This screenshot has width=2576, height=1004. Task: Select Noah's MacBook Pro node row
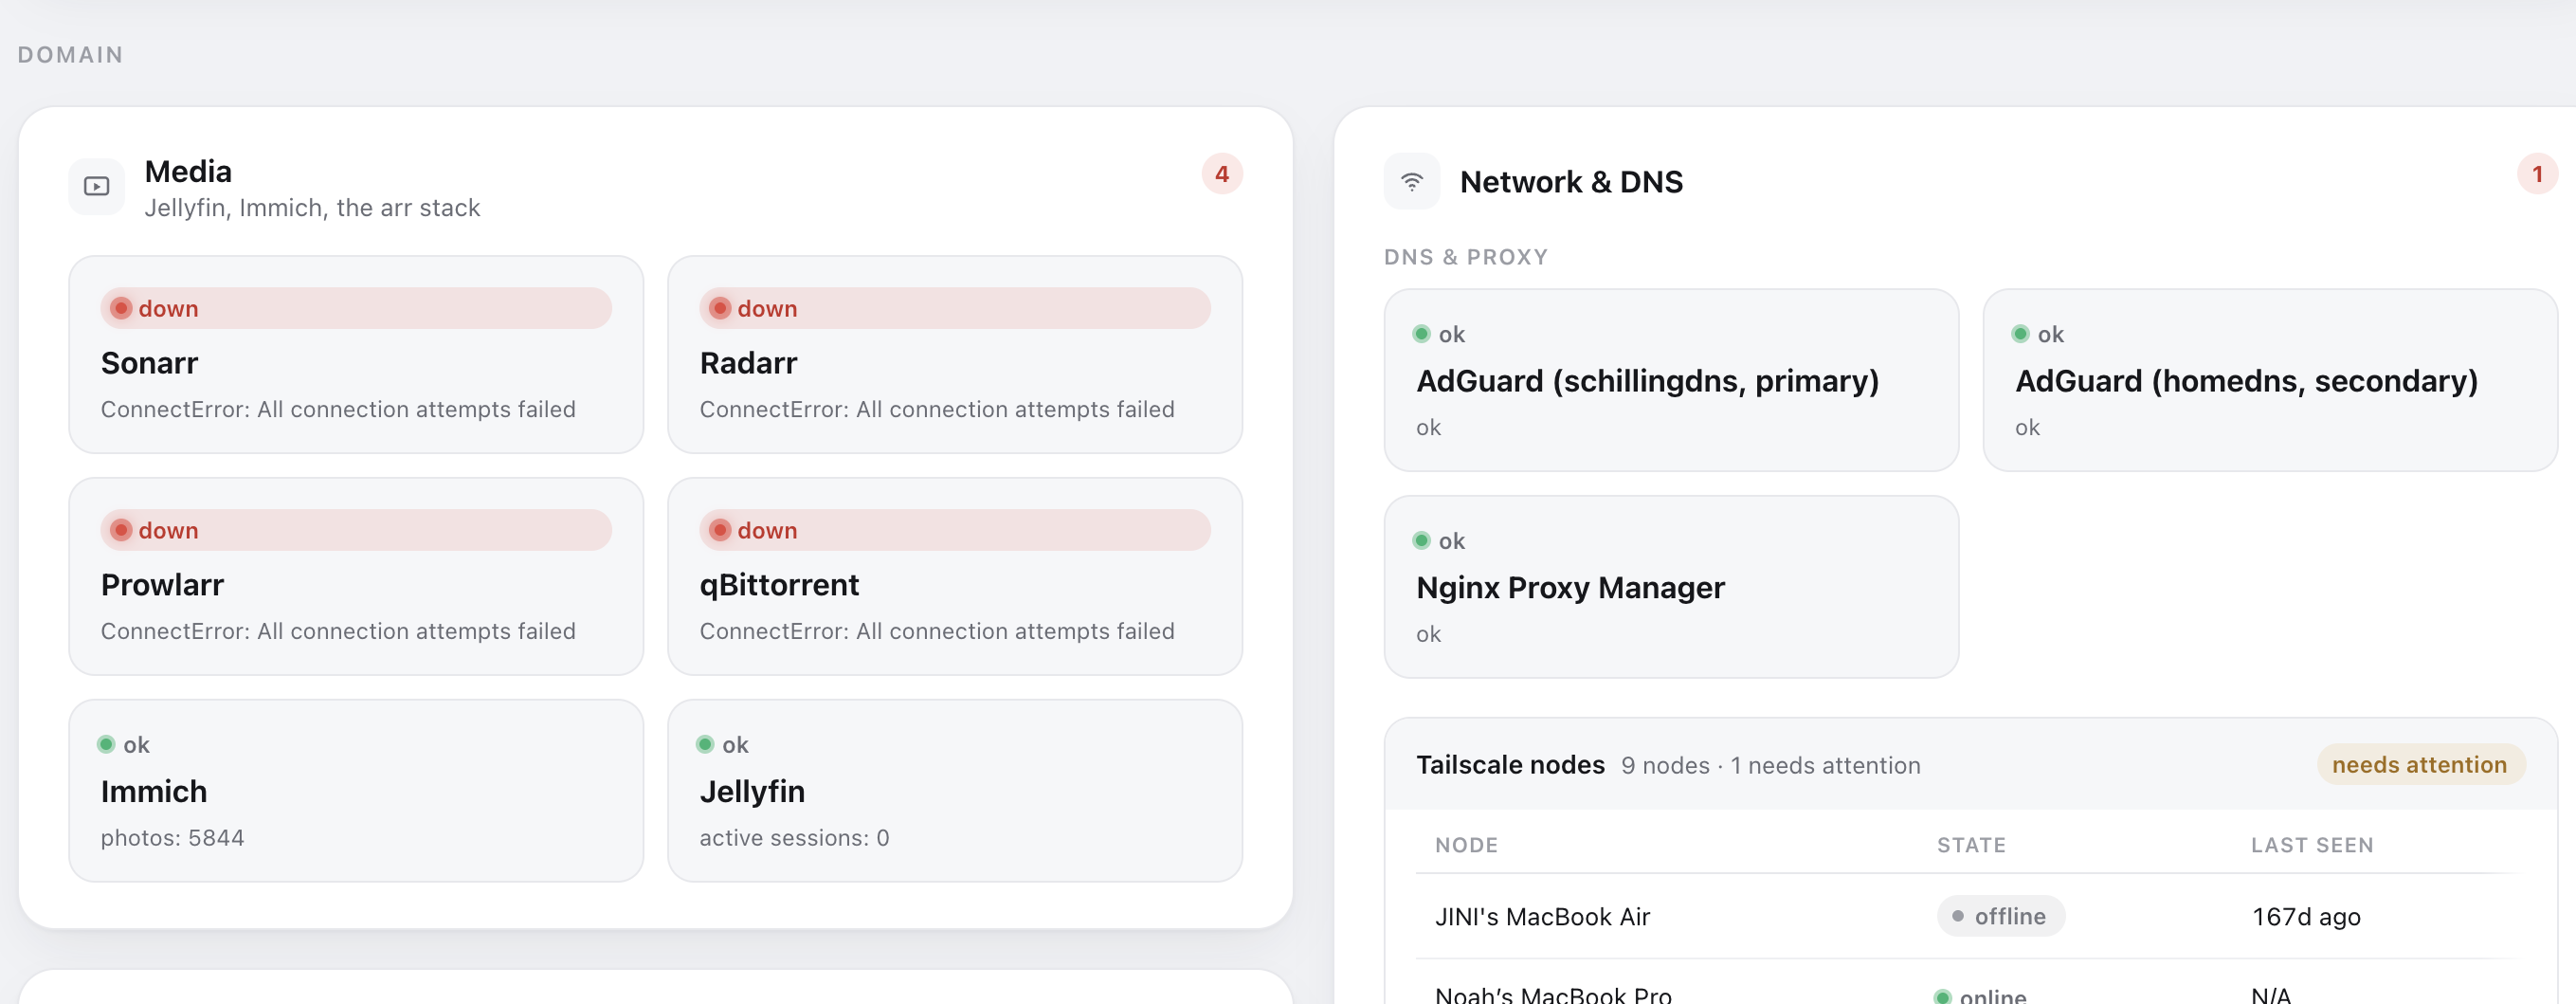tap(1970, 984)
